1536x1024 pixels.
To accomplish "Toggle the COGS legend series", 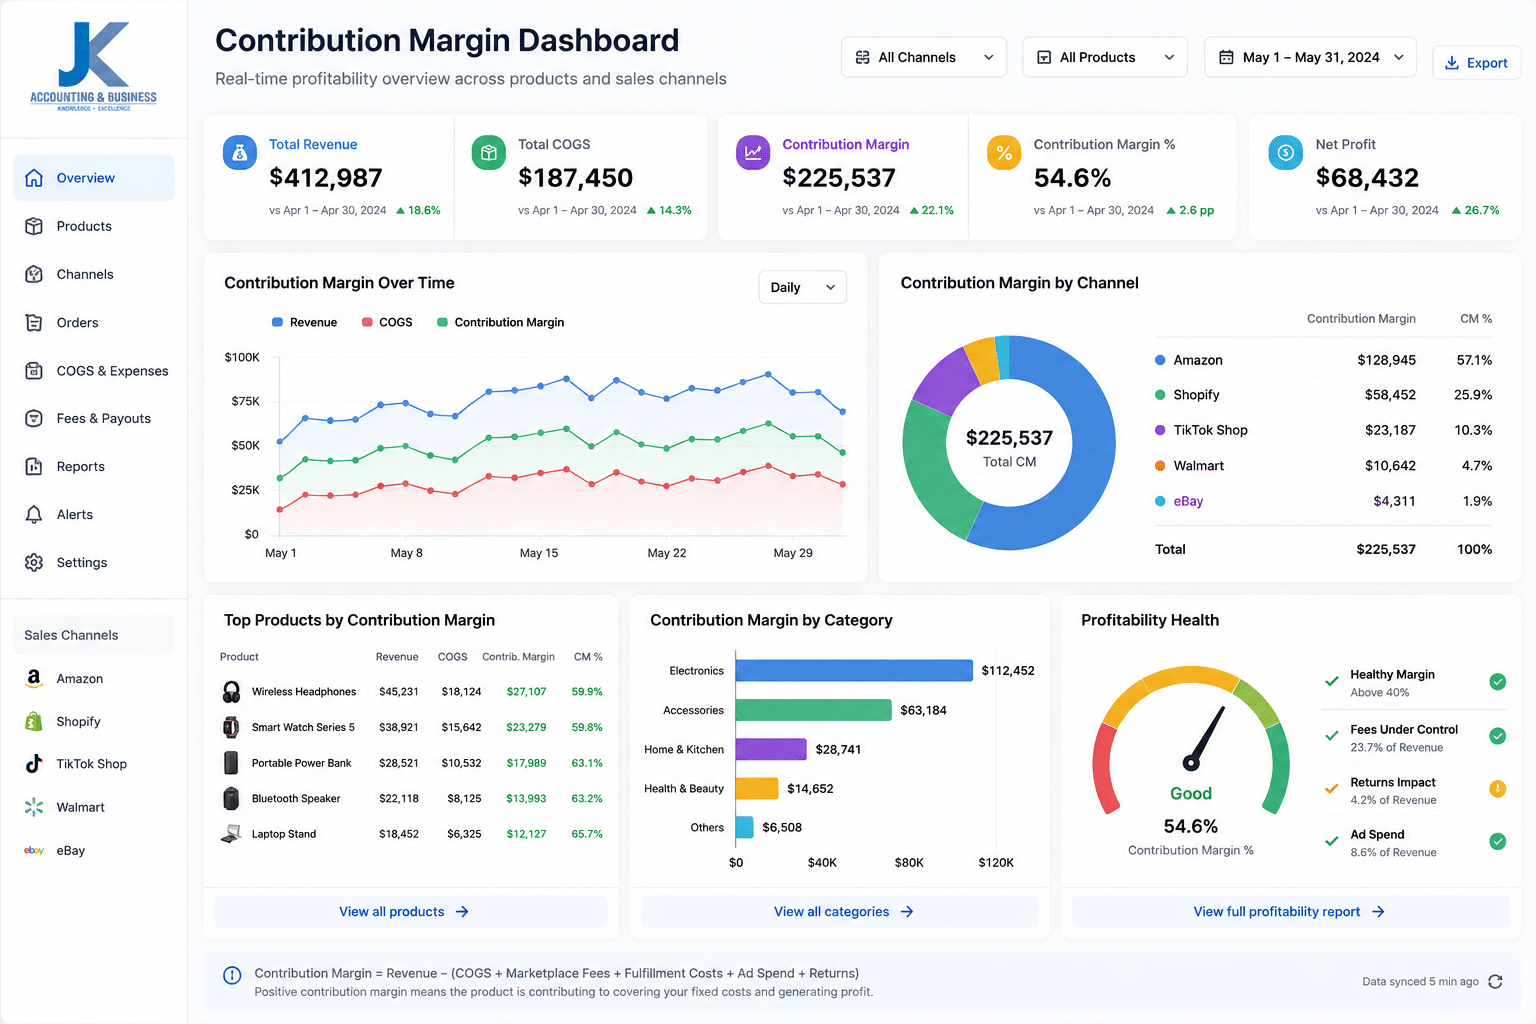I will click(387, 322).
